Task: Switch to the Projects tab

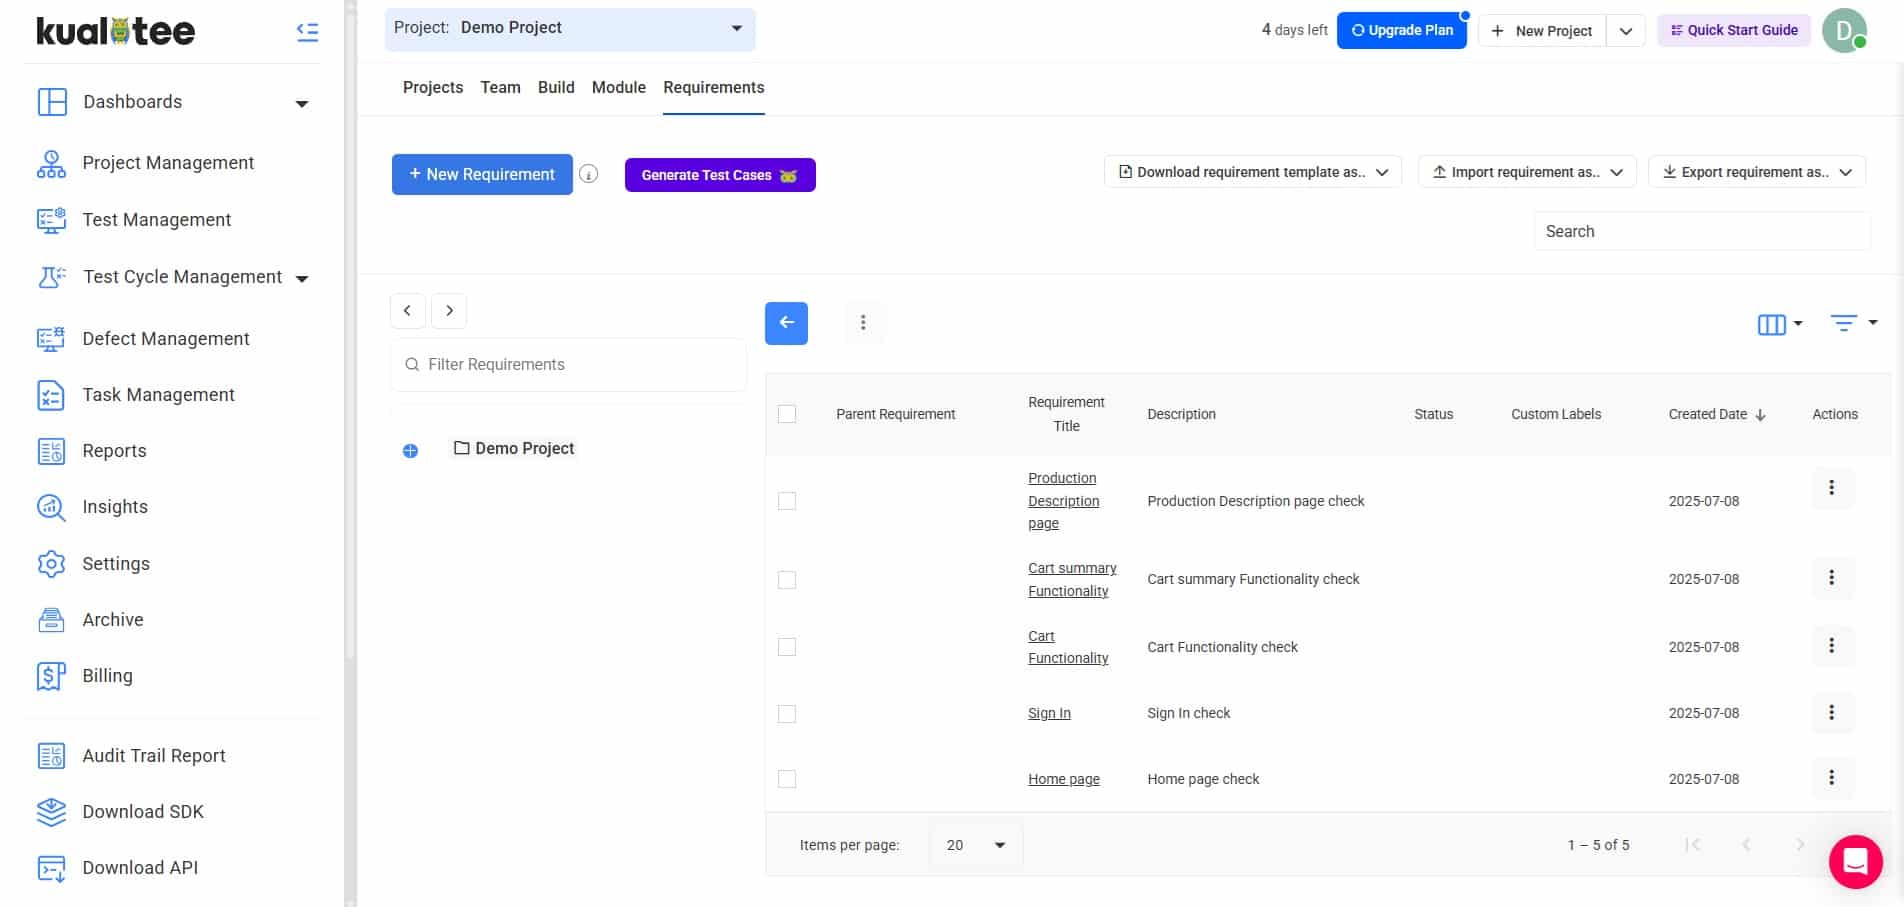Action: [x=433, y=88]
